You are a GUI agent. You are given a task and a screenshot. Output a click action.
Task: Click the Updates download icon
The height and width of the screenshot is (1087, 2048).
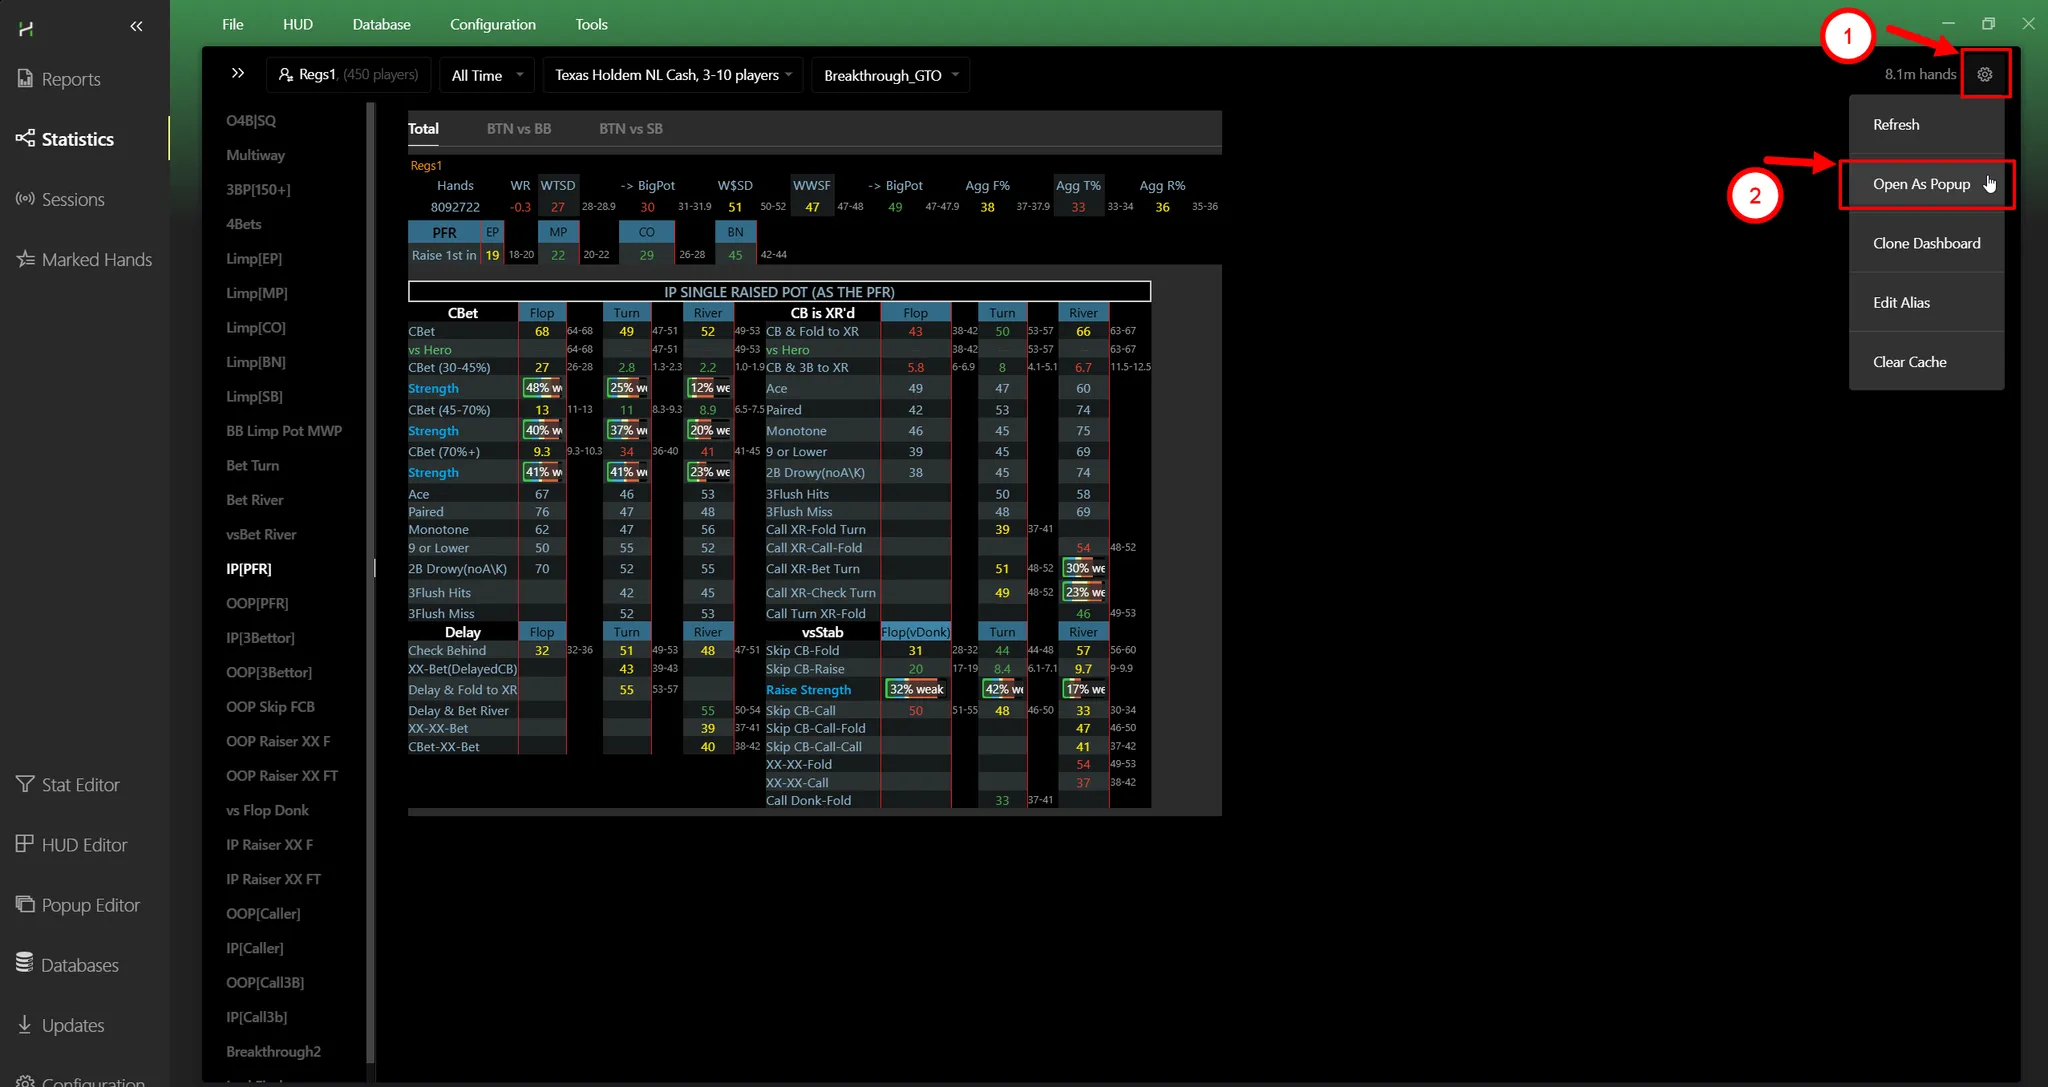point(25,1024)
